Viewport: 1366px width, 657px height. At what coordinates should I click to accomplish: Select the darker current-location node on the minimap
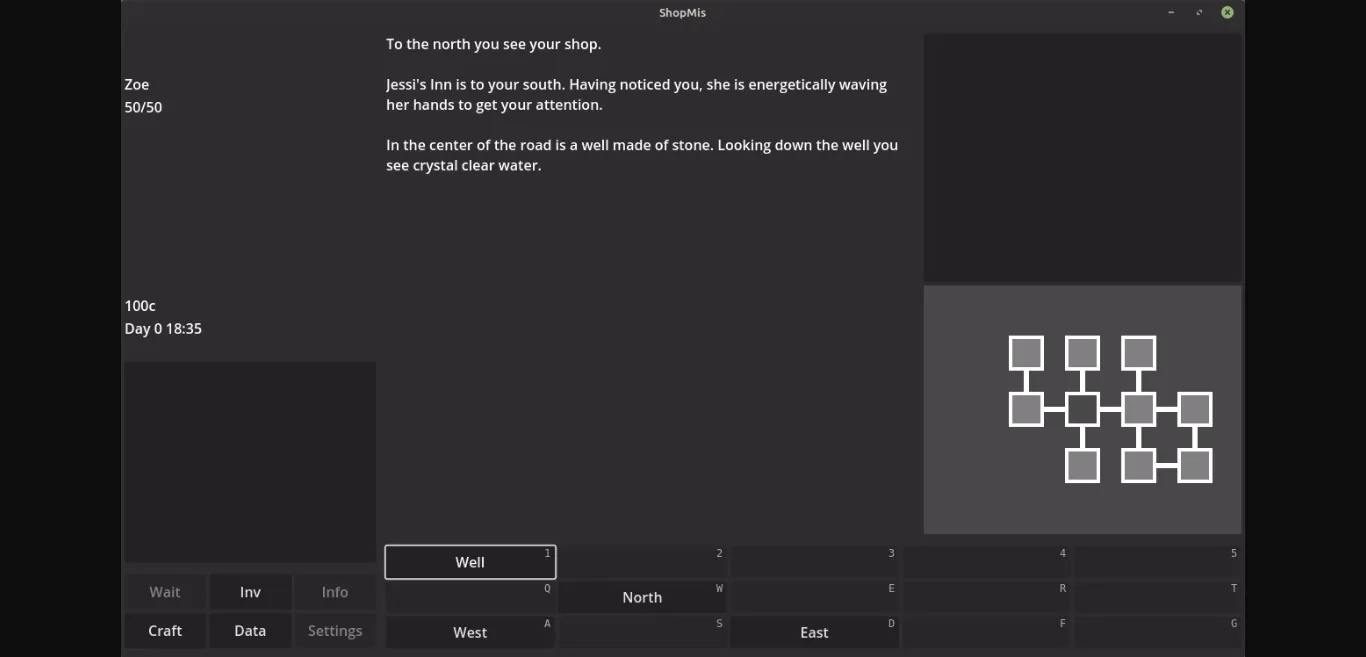coord(1083,408)
